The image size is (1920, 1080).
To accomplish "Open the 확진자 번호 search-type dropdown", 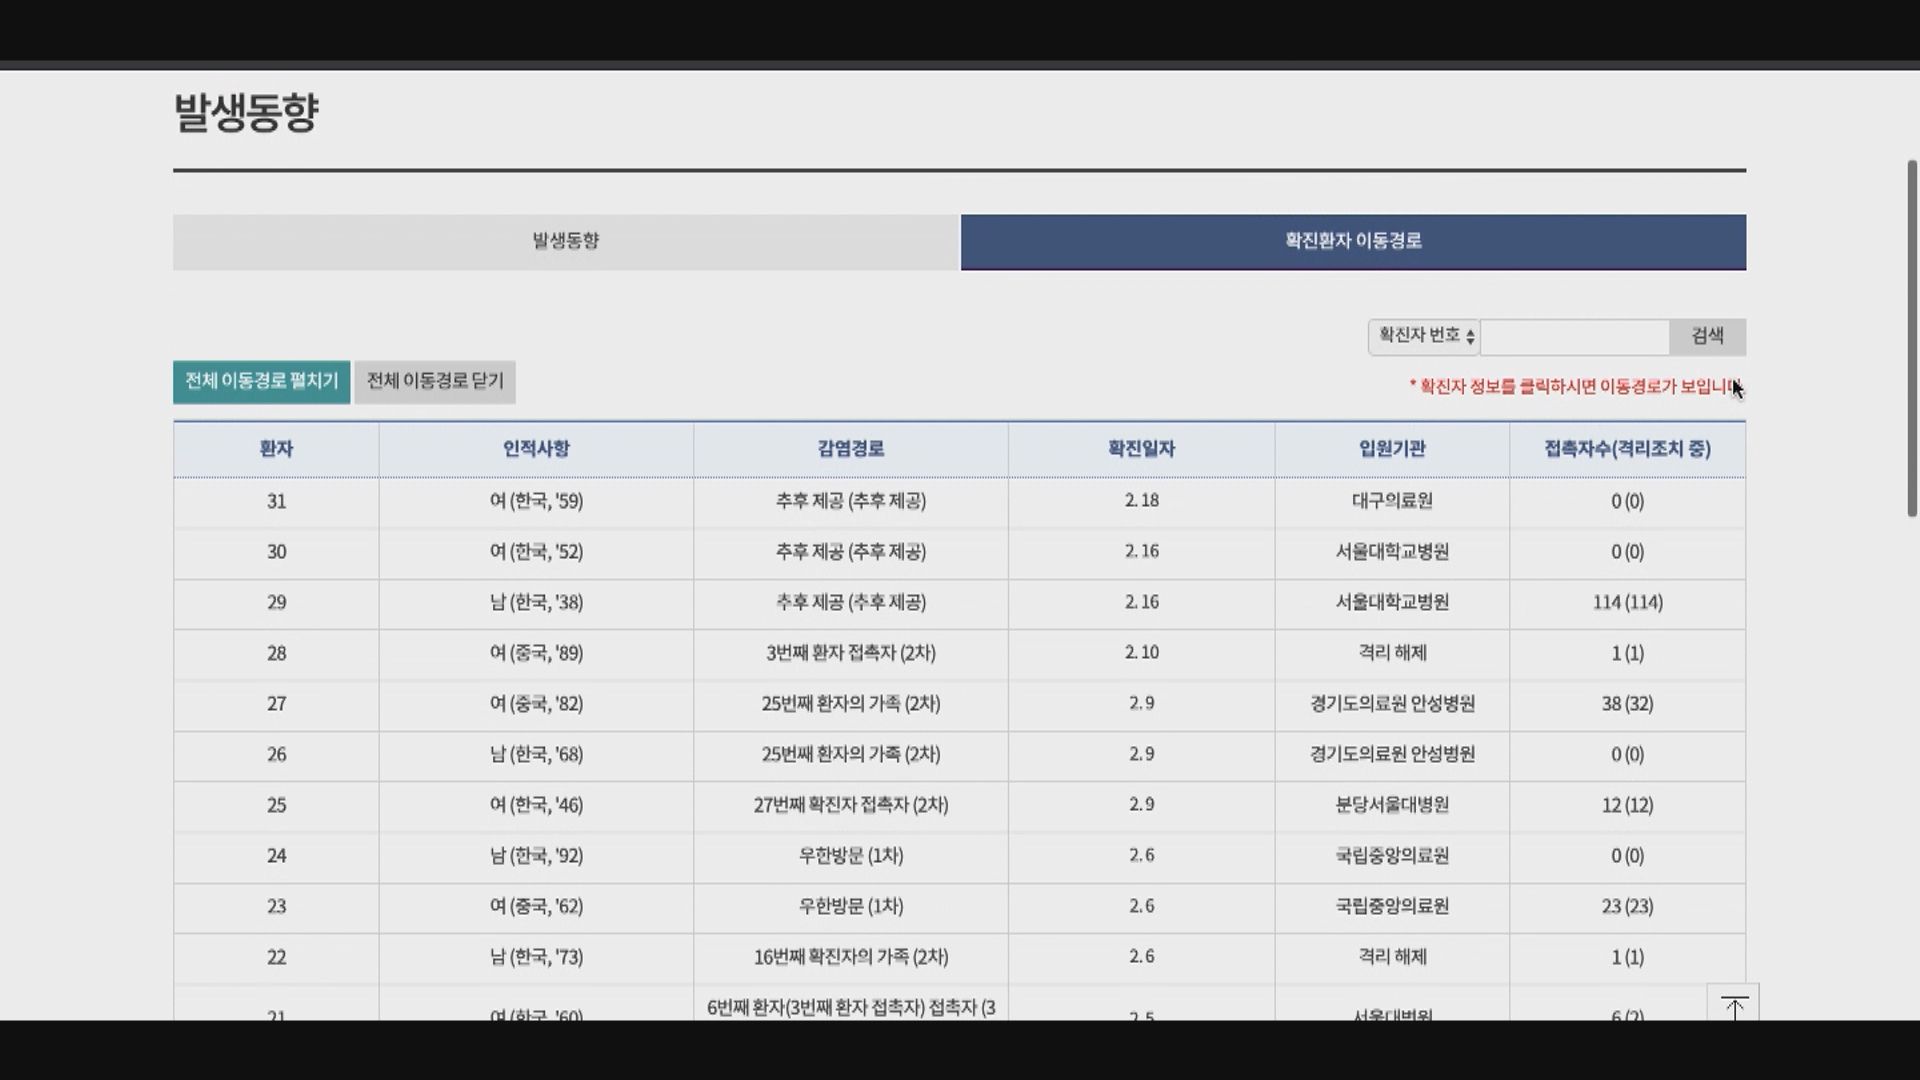I will (x=1424, y=336).
